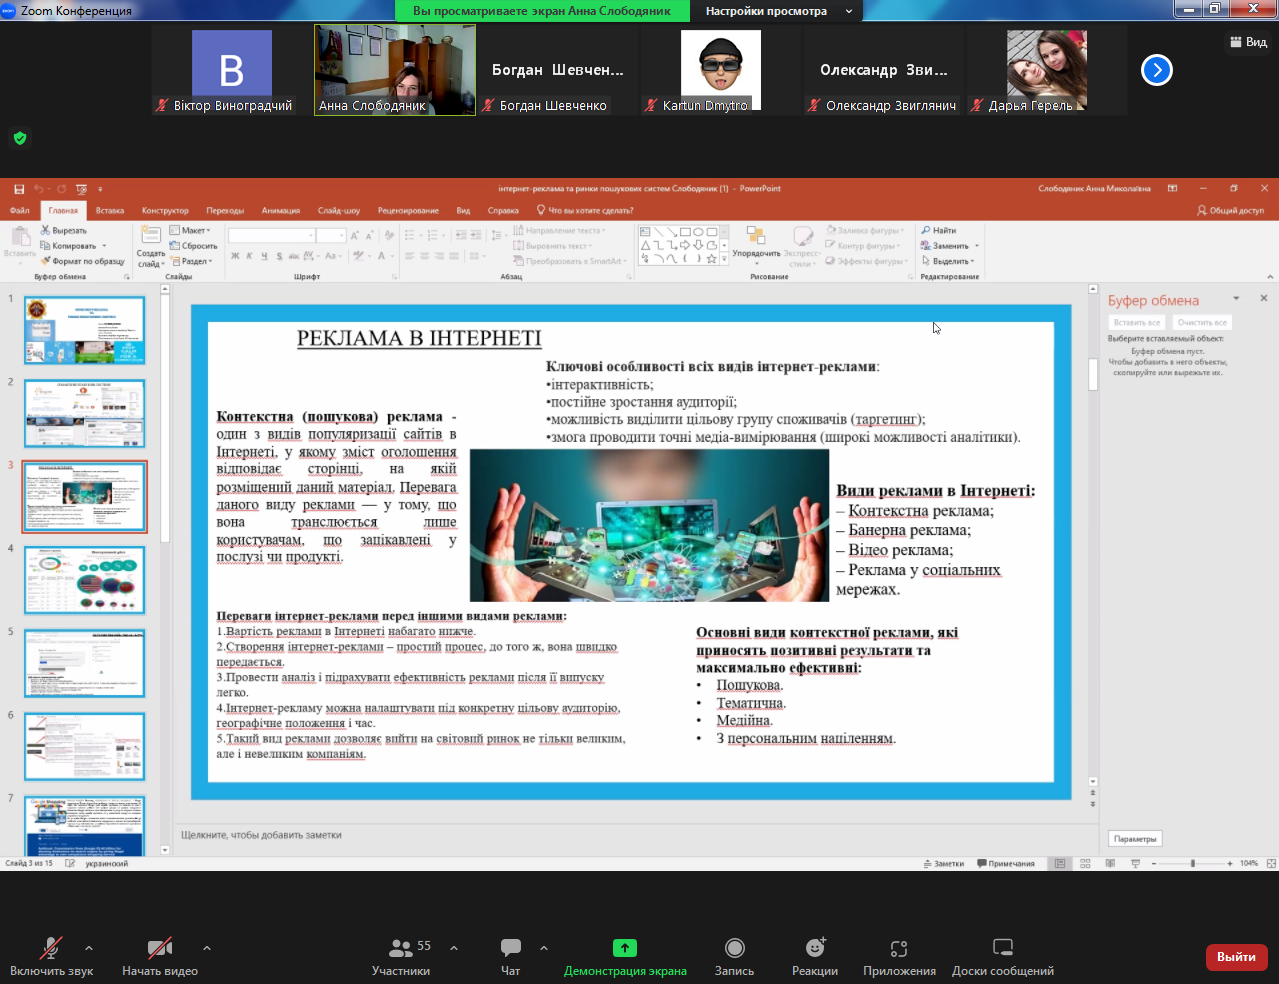
Task: Show more participants with blue arrow button
Action: click(1157, 70)
